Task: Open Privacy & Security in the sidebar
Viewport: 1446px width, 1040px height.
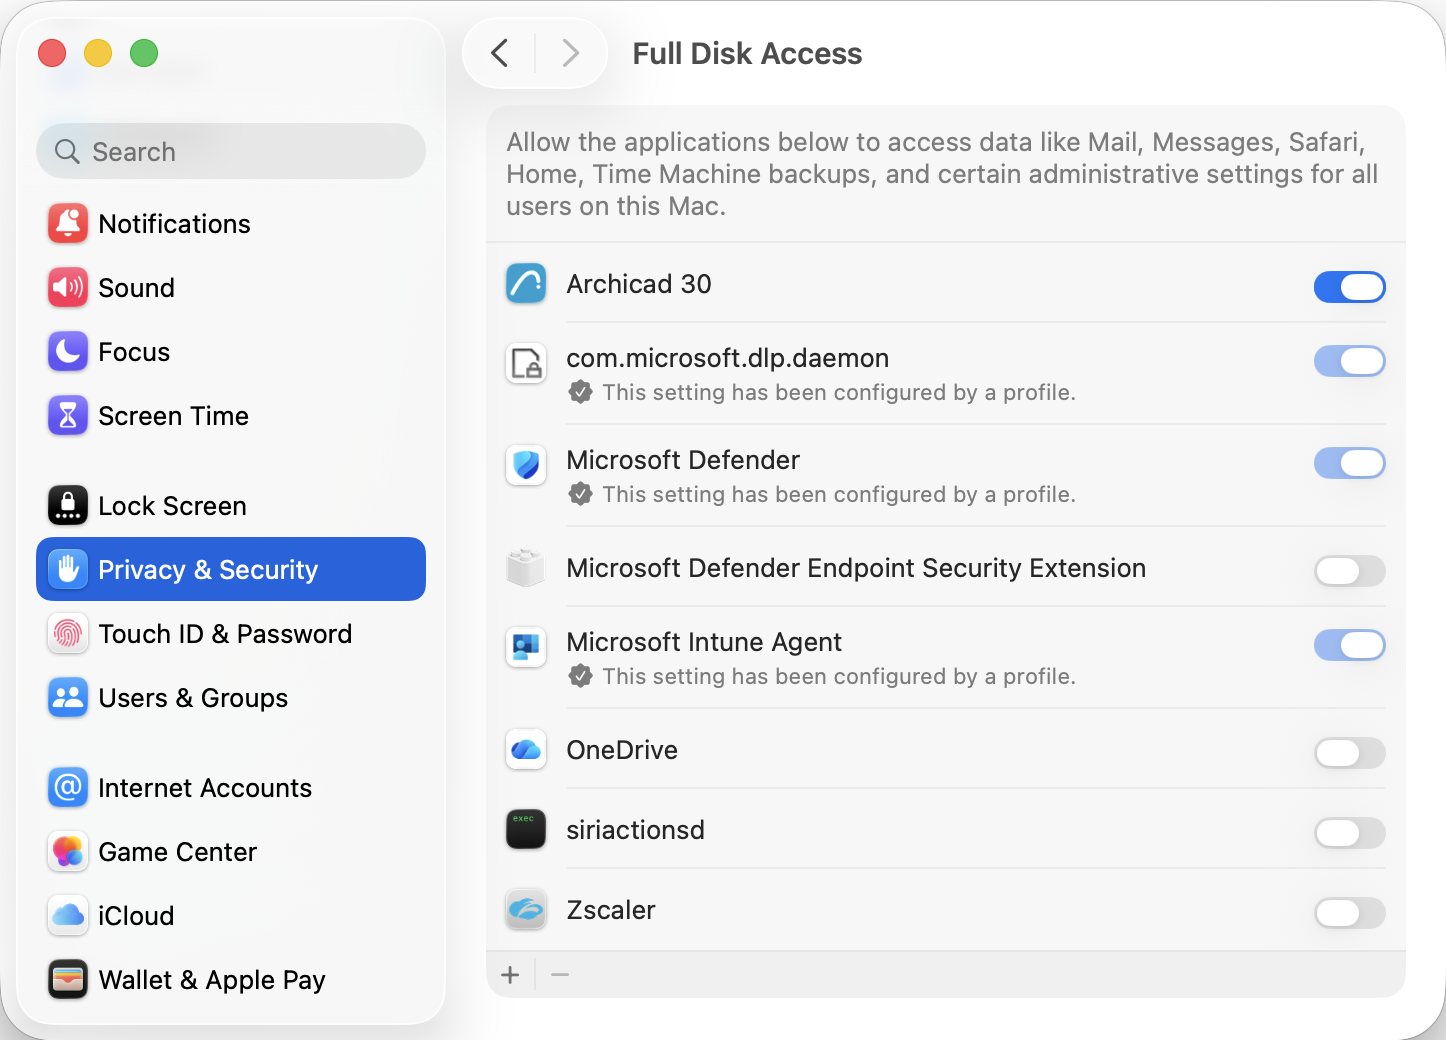Action: (231, 570)
